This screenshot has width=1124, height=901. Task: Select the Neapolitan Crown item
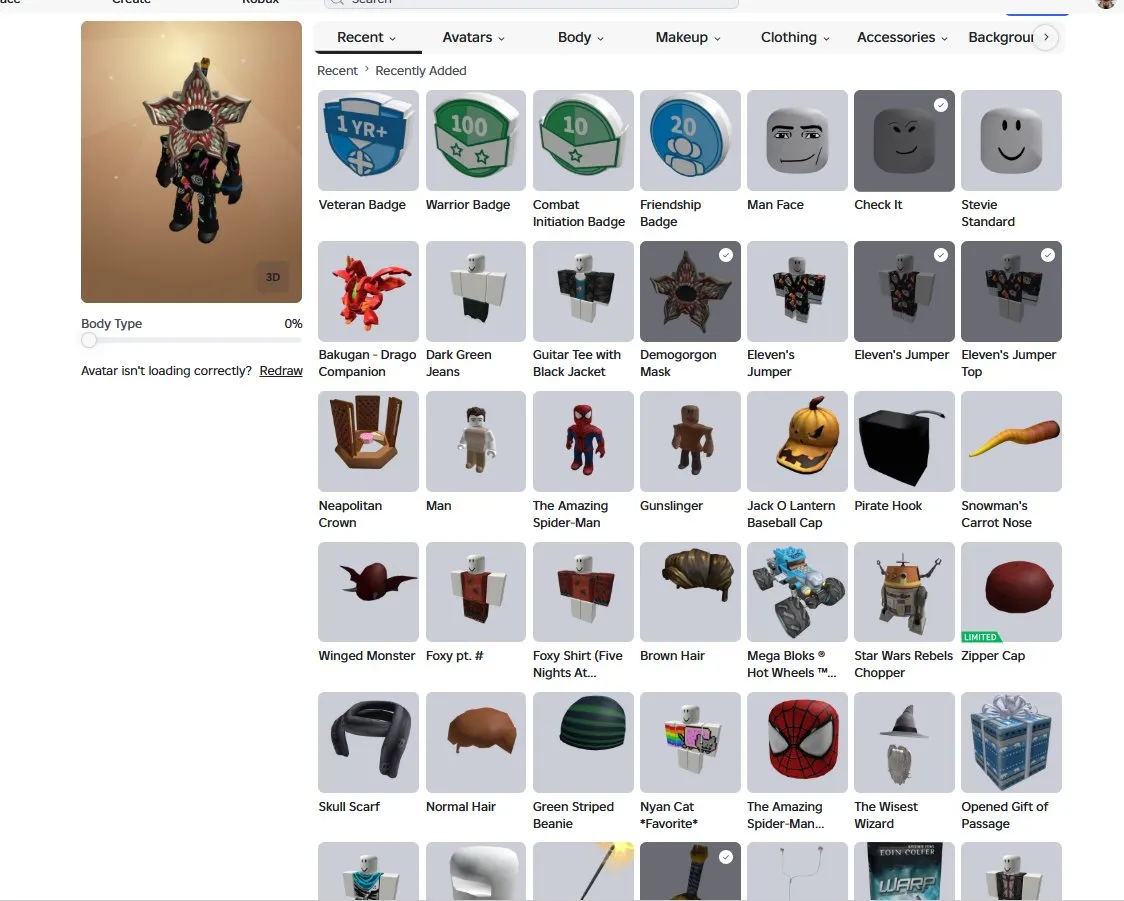pos(368,442)
